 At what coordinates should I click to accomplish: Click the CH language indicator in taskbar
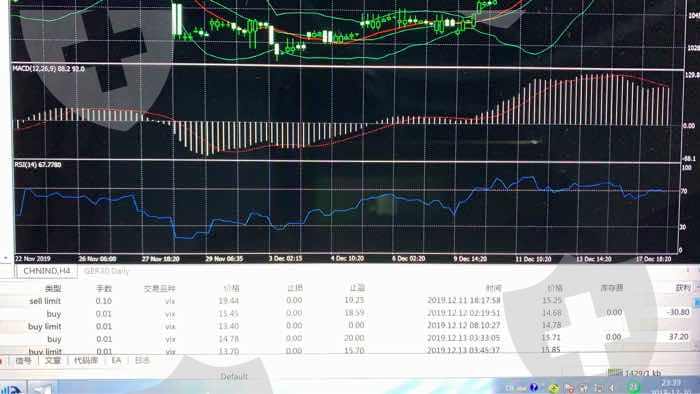[509, 388]
